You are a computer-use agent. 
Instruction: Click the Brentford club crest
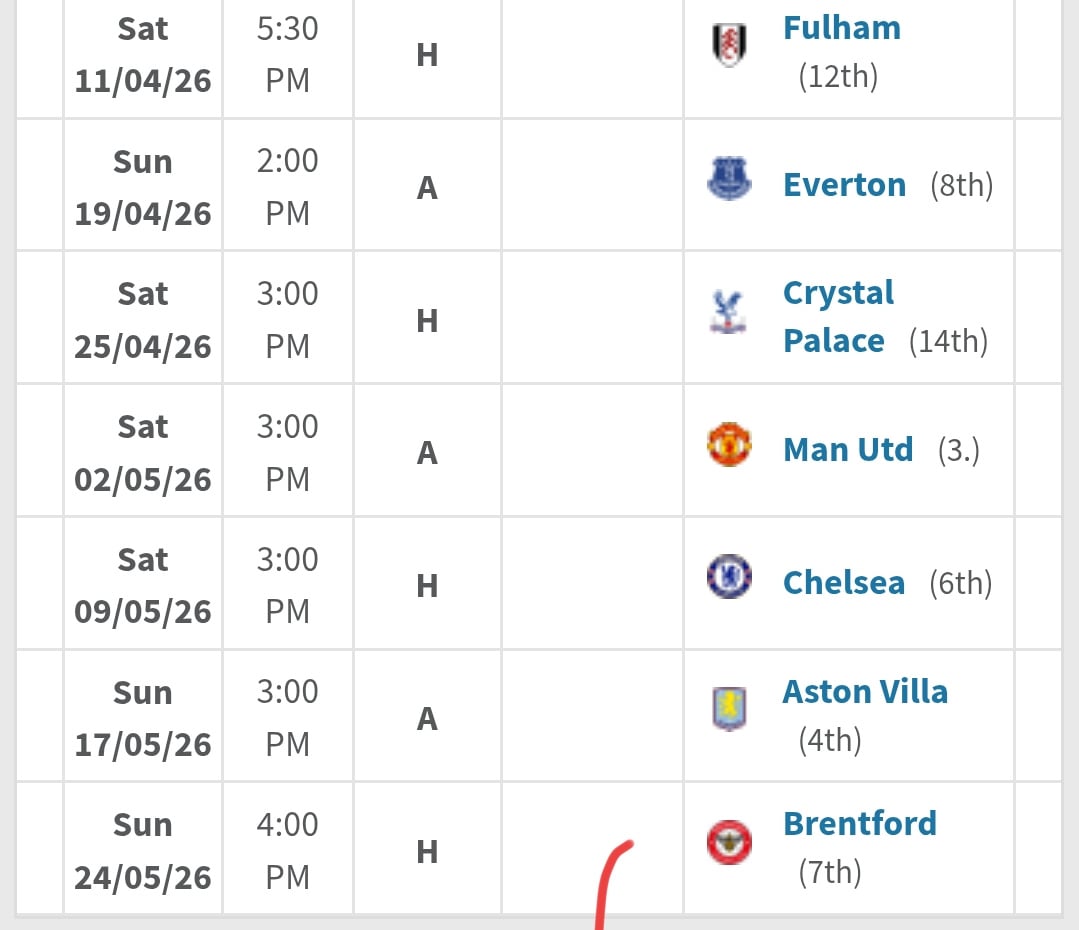729,842
